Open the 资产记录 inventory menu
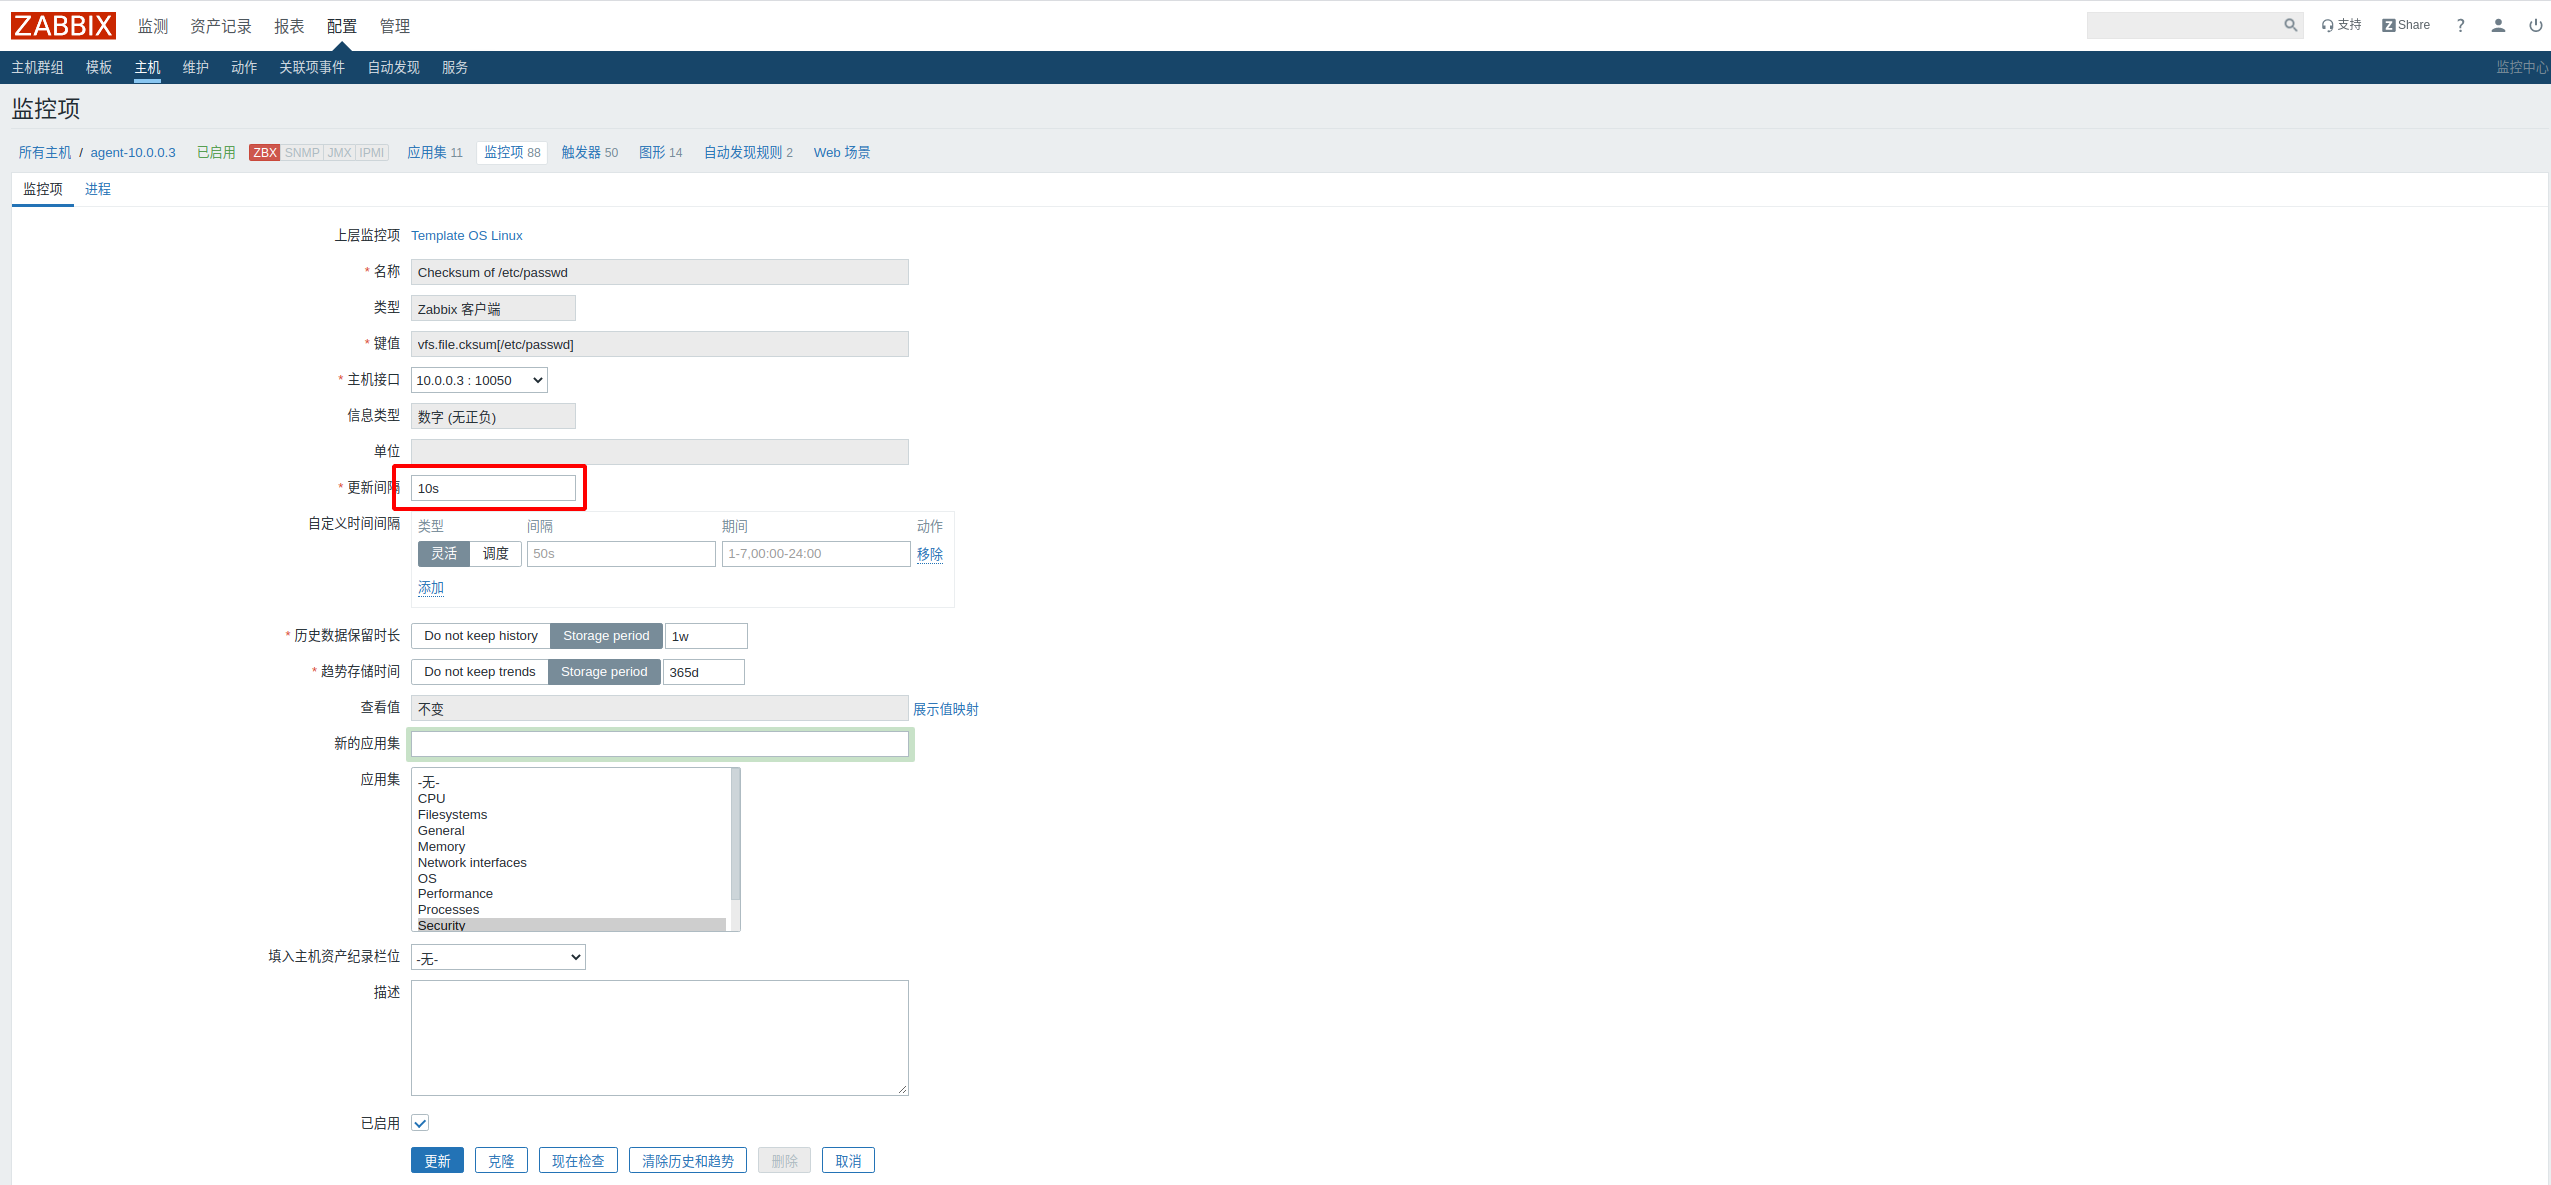The height and width of the screenshot is (1185, 2551). [x=221, y=26]
